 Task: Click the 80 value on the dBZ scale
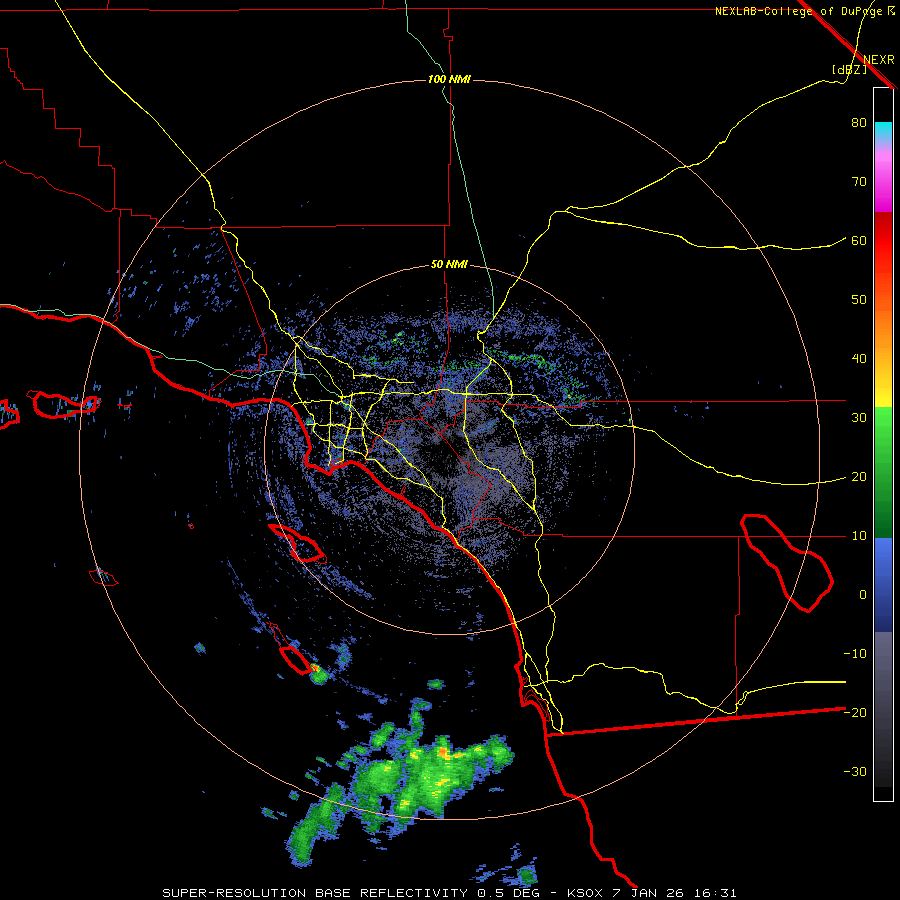tap(859, 123)
